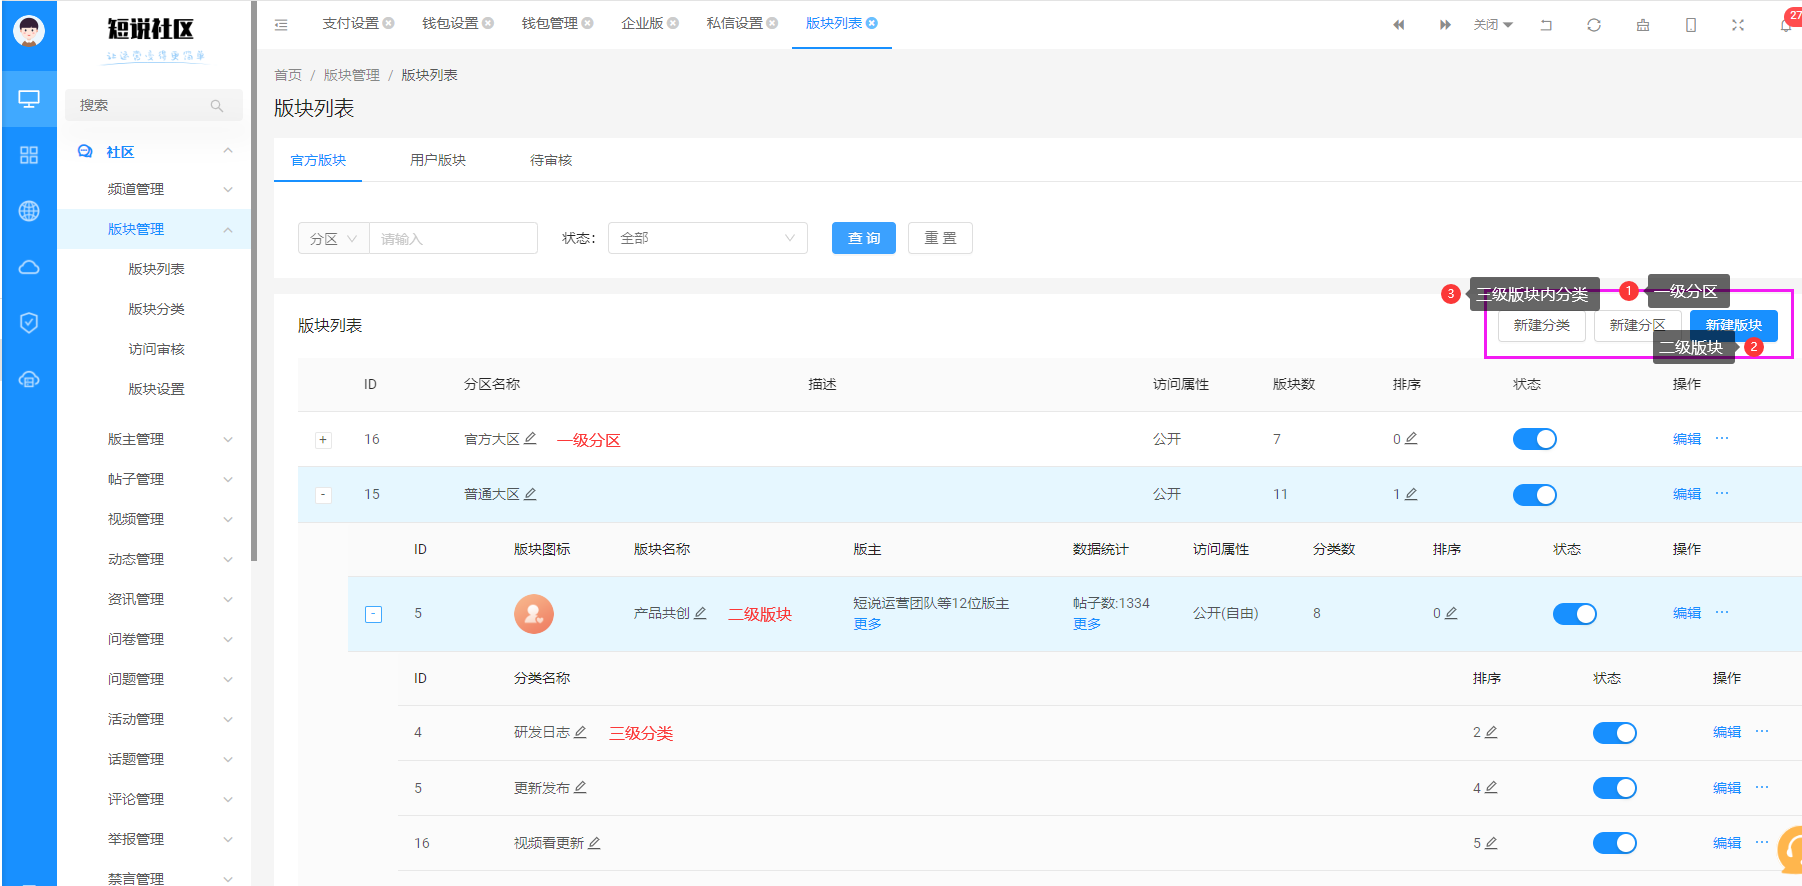1802x886 pixels.
Task: Open the more (…) menu for row 官方大区
Action: click(x=1722, y=438)
